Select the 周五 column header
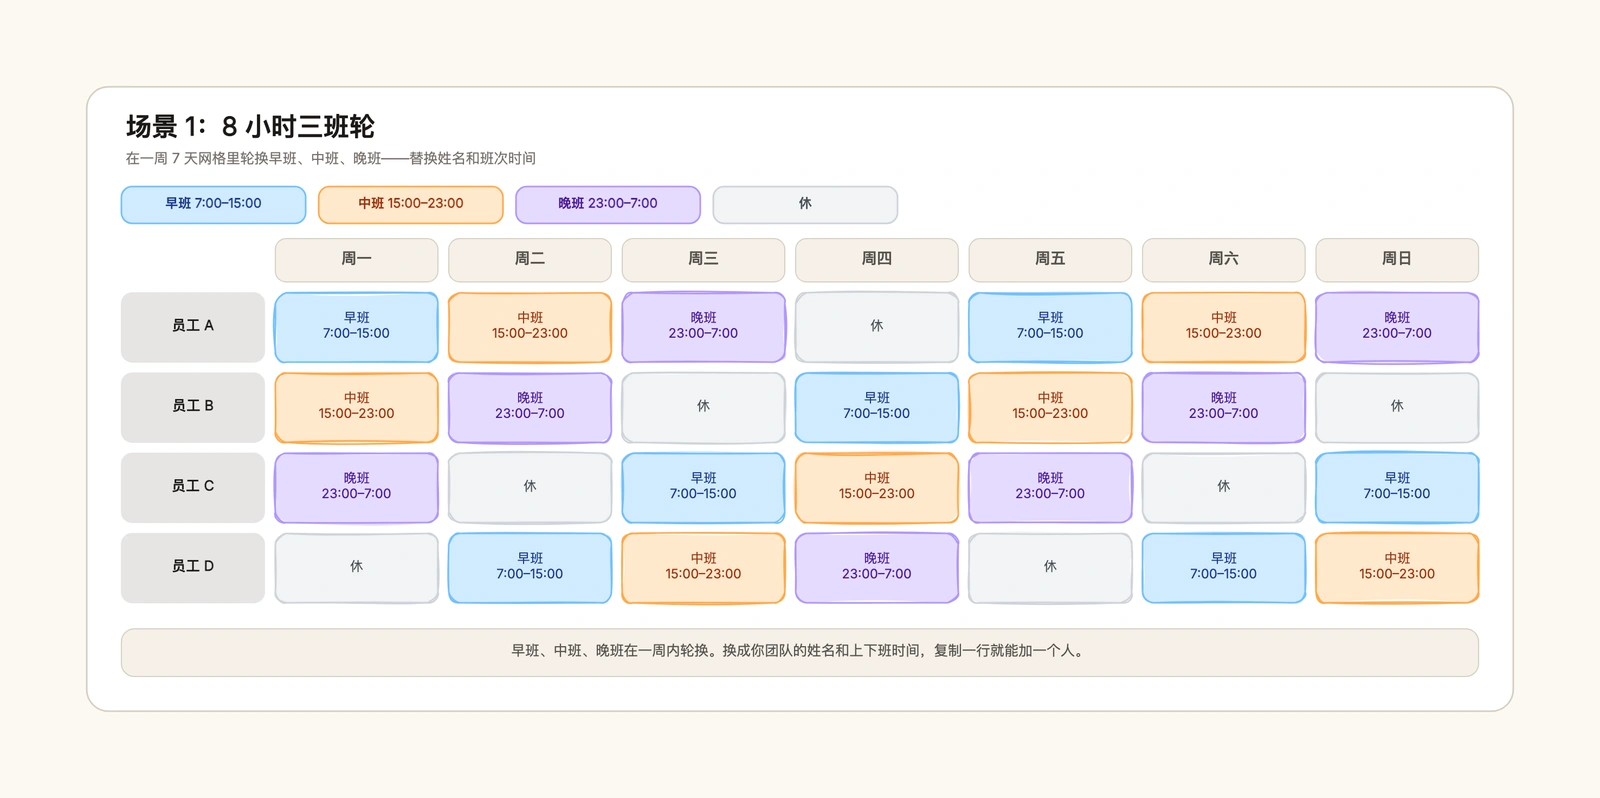Image resolution: width=1600 pixels, height=798 pixels. 1050,259
